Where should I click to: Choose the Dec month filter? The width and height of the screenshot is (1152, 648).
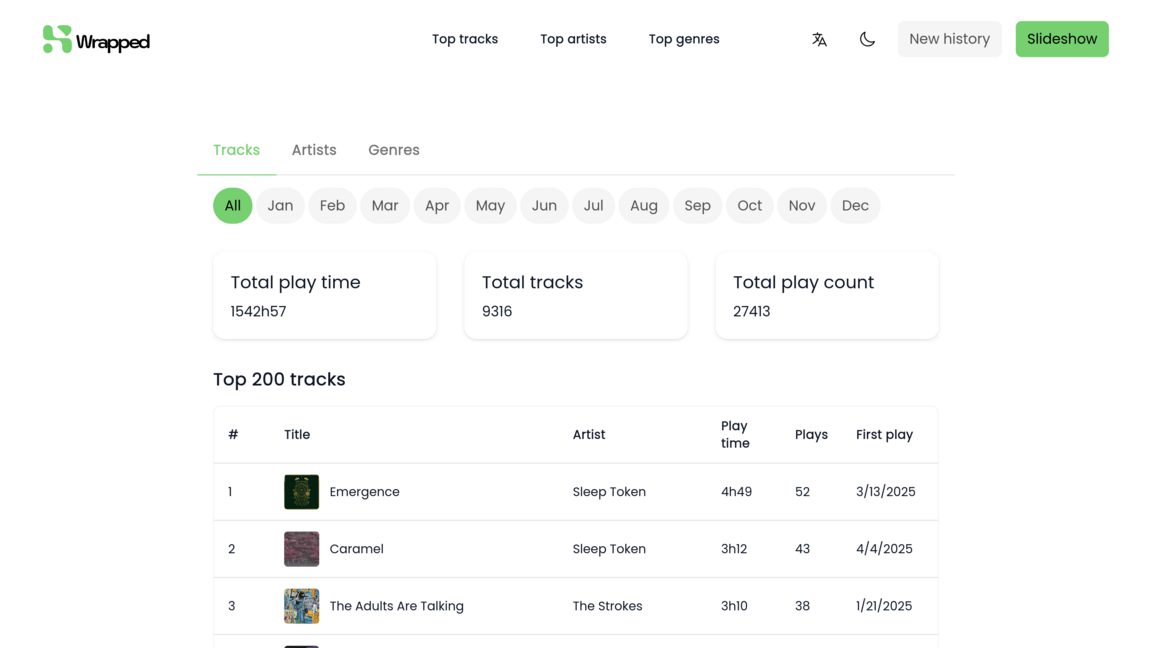(x=855, y=205)
